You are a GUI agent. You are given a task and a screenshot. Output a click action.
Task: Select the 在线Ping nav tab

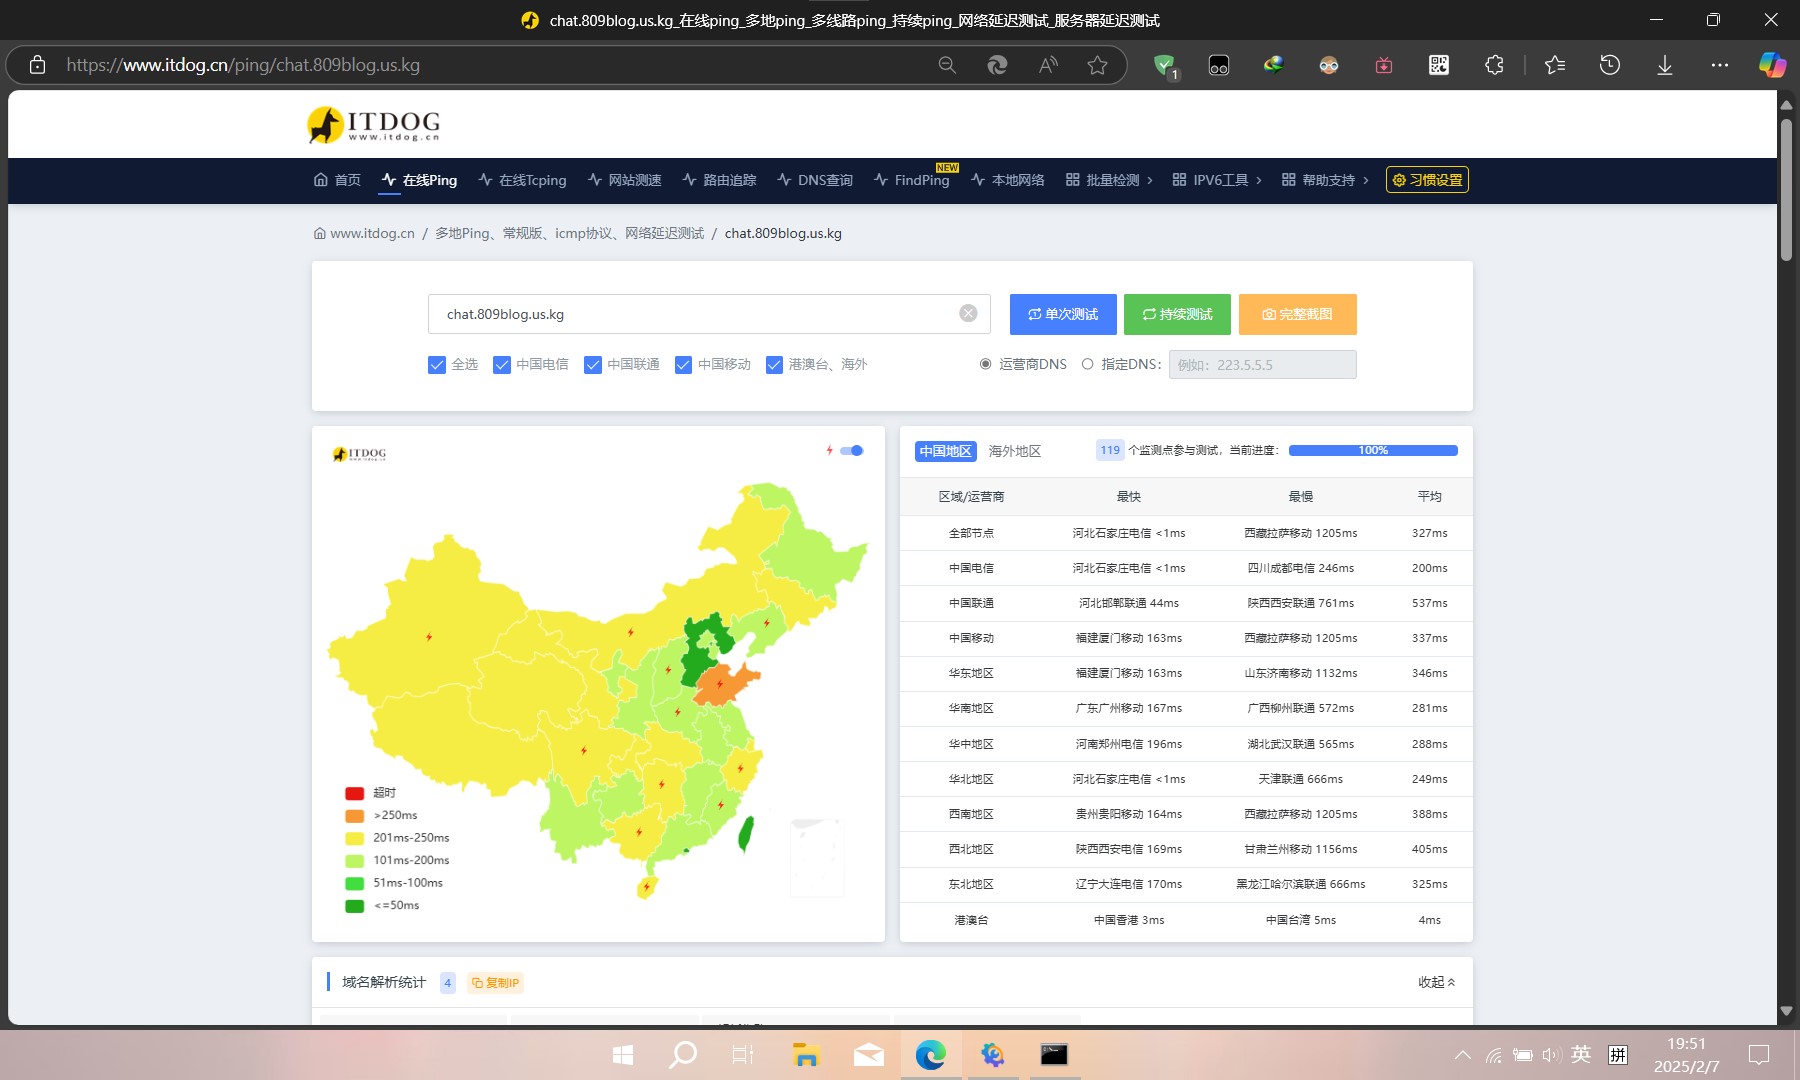(419, 180)
